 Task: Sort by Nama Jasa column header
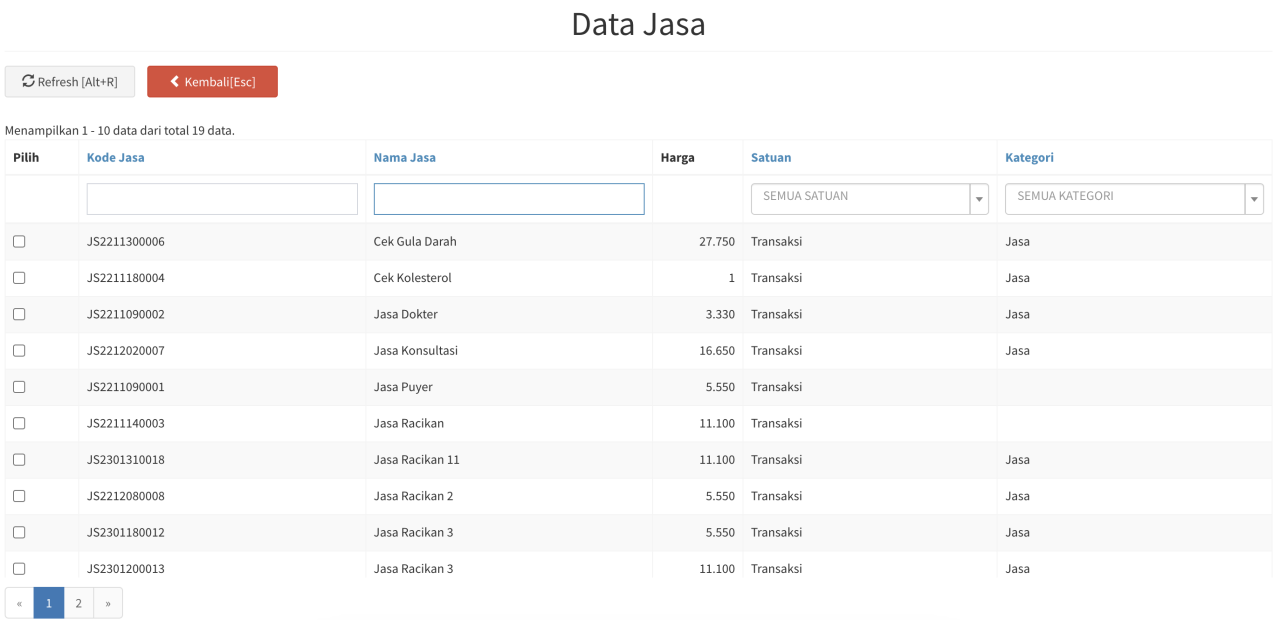coord(405,157)
